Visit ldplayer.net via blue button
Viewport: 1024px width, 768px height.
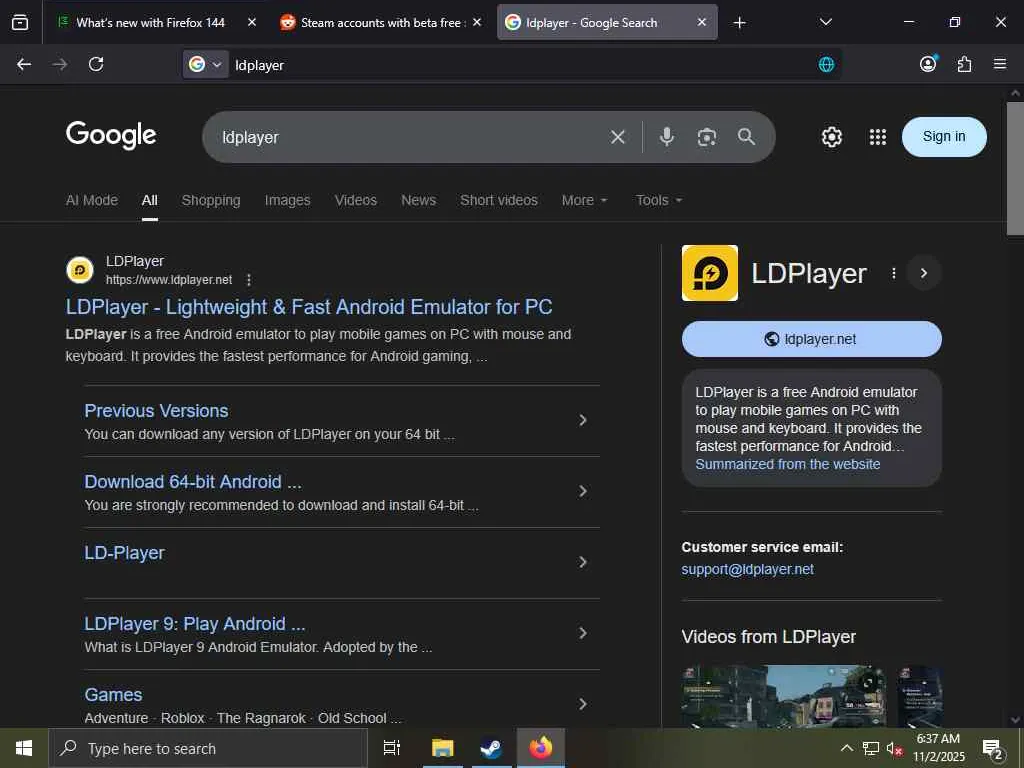pos(811,339)
